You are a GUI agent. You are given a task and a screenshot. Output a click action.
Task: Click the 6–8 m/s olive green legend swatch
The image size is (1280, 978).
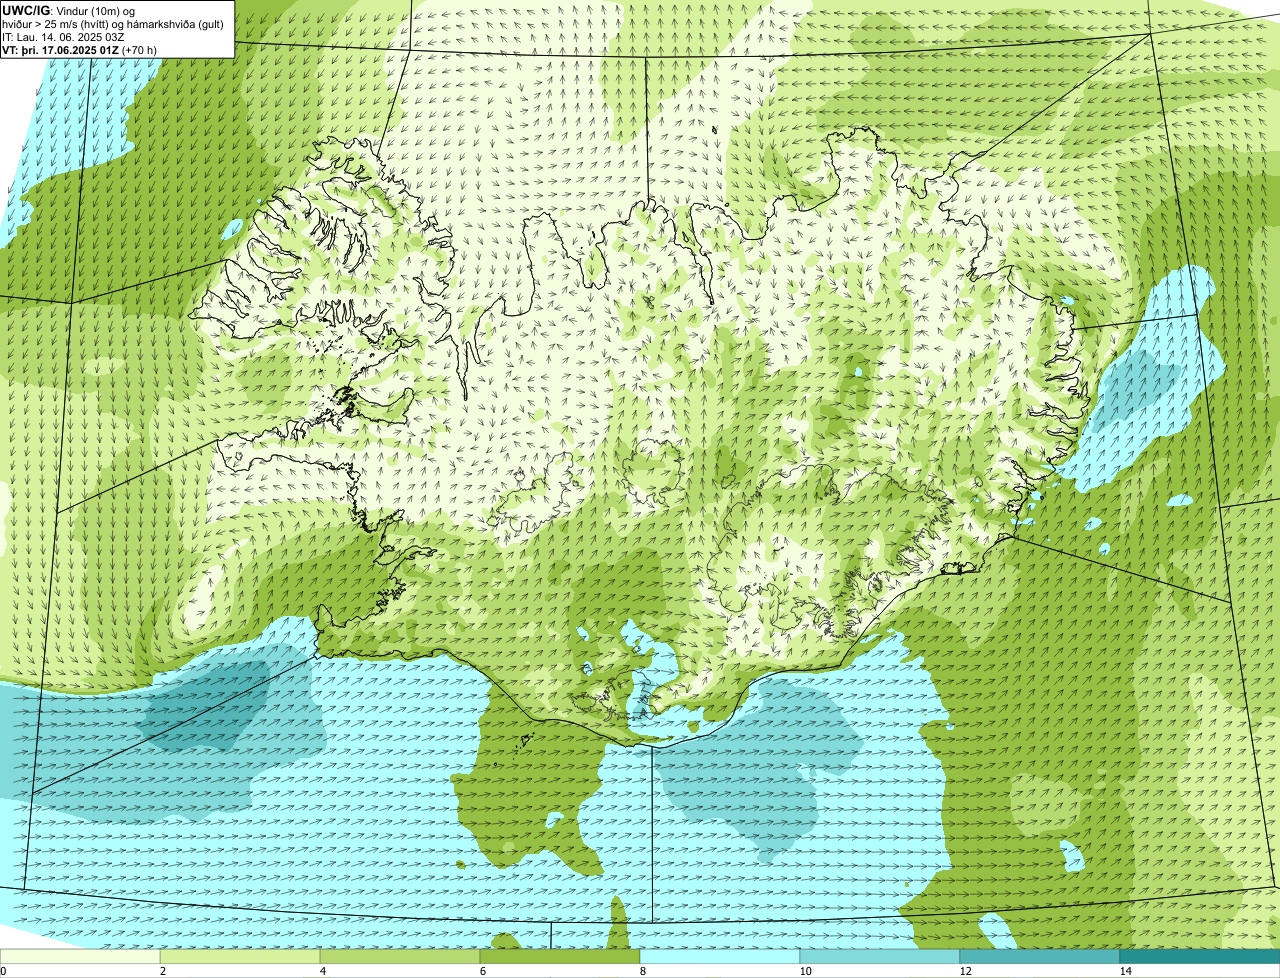click(560, 957)
